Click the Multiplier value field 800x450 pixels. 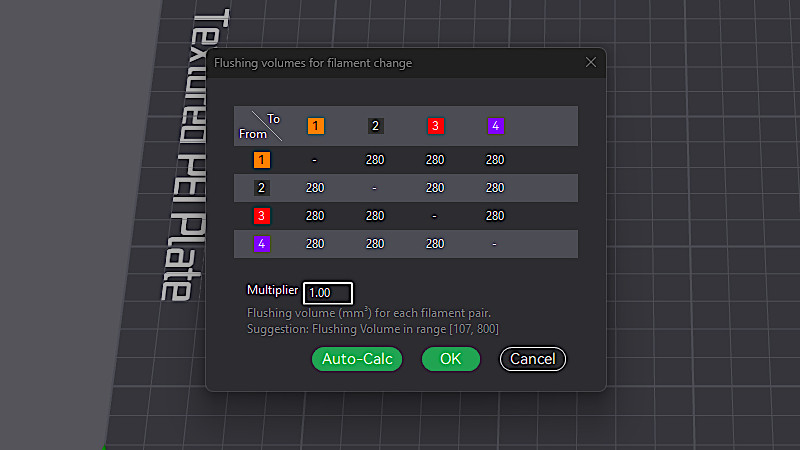tap(328, 293)
